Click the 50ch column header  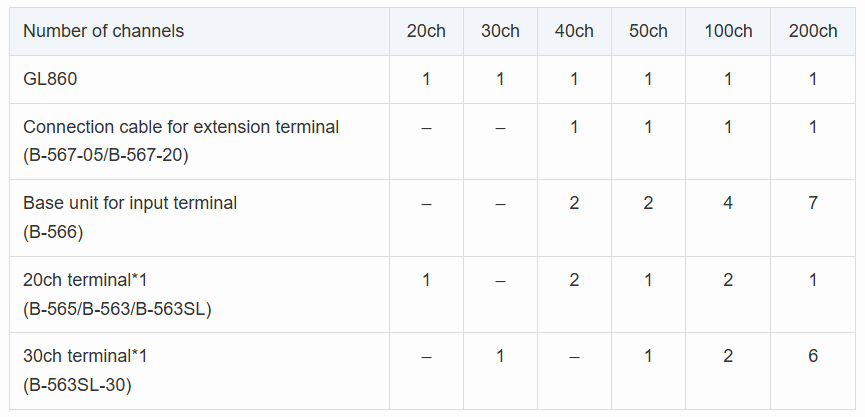pos(648,31)
